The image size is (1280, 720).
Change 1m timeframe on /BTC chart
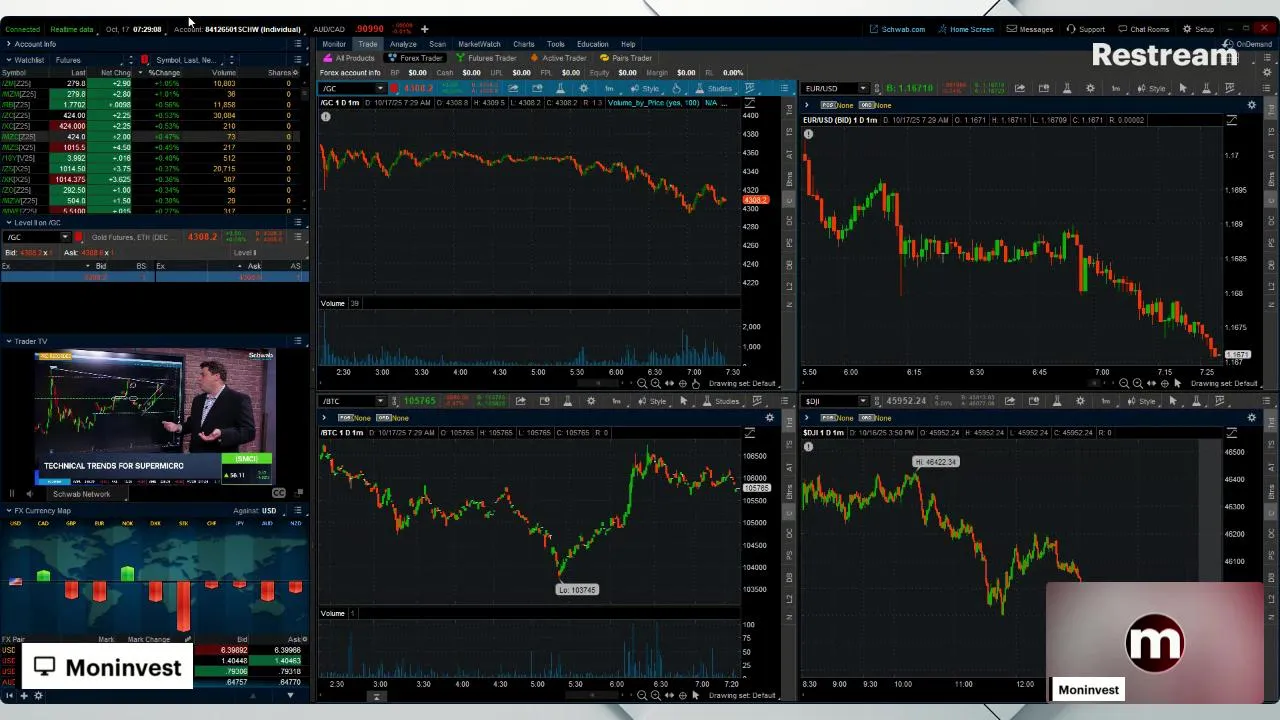click(x=617, y=401)
